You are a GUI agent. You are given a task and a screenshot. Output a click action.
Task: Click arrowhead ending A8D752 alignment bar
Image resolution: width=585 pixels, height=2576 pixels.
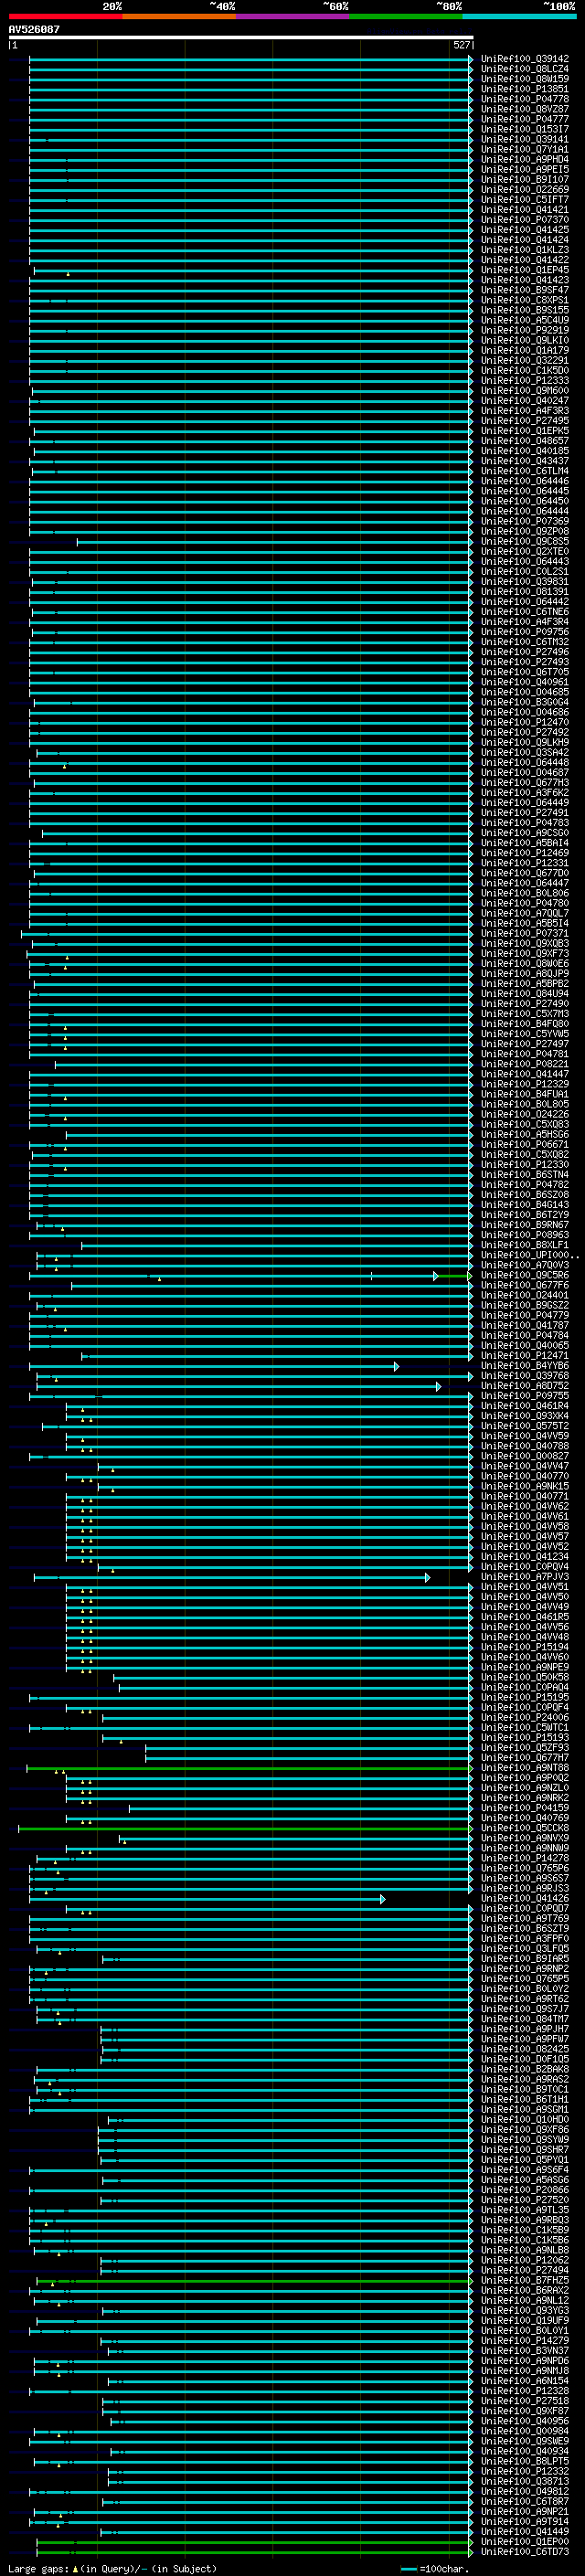click(x=438, y=1386)
